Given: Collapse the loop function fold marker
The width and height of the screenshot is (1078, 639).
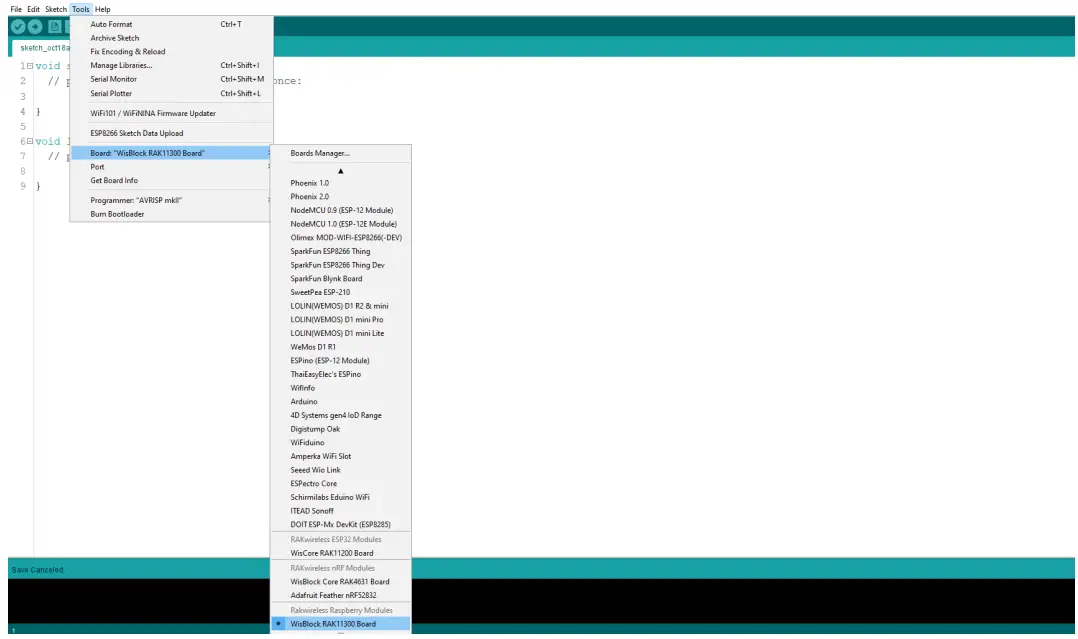Looking at the screenshot, I should coord(30,142).
